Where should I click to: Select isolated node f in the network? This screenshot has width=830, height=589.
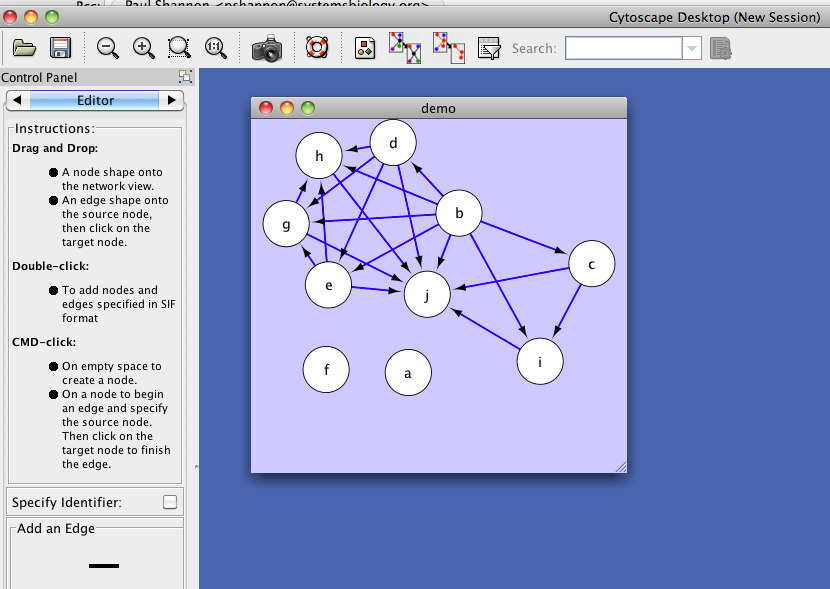[x=326, y=369]
